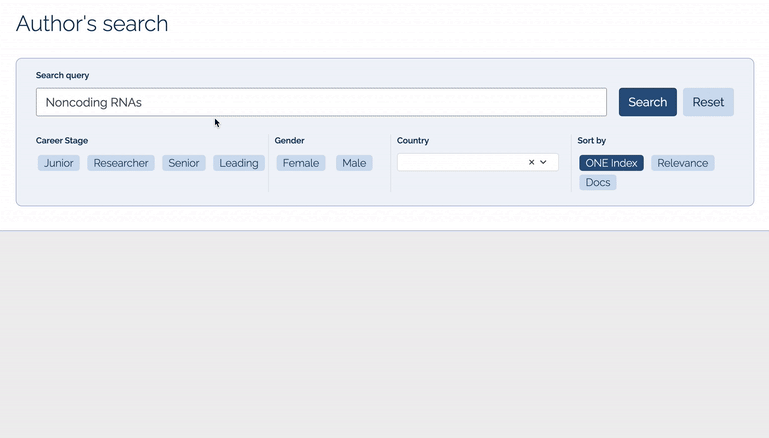This screenshot has height=438, width=769.
Task: Clear the Country selection with the x icon
Action: click(x=531, y=162)
